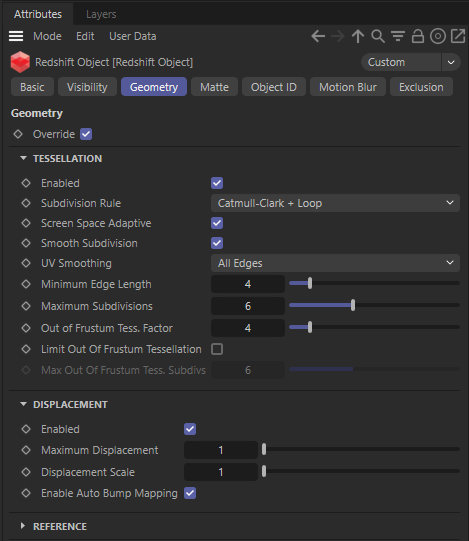
Task: Click keyframe diamond next to Subdivision Rule
Action: pos(26,203)
